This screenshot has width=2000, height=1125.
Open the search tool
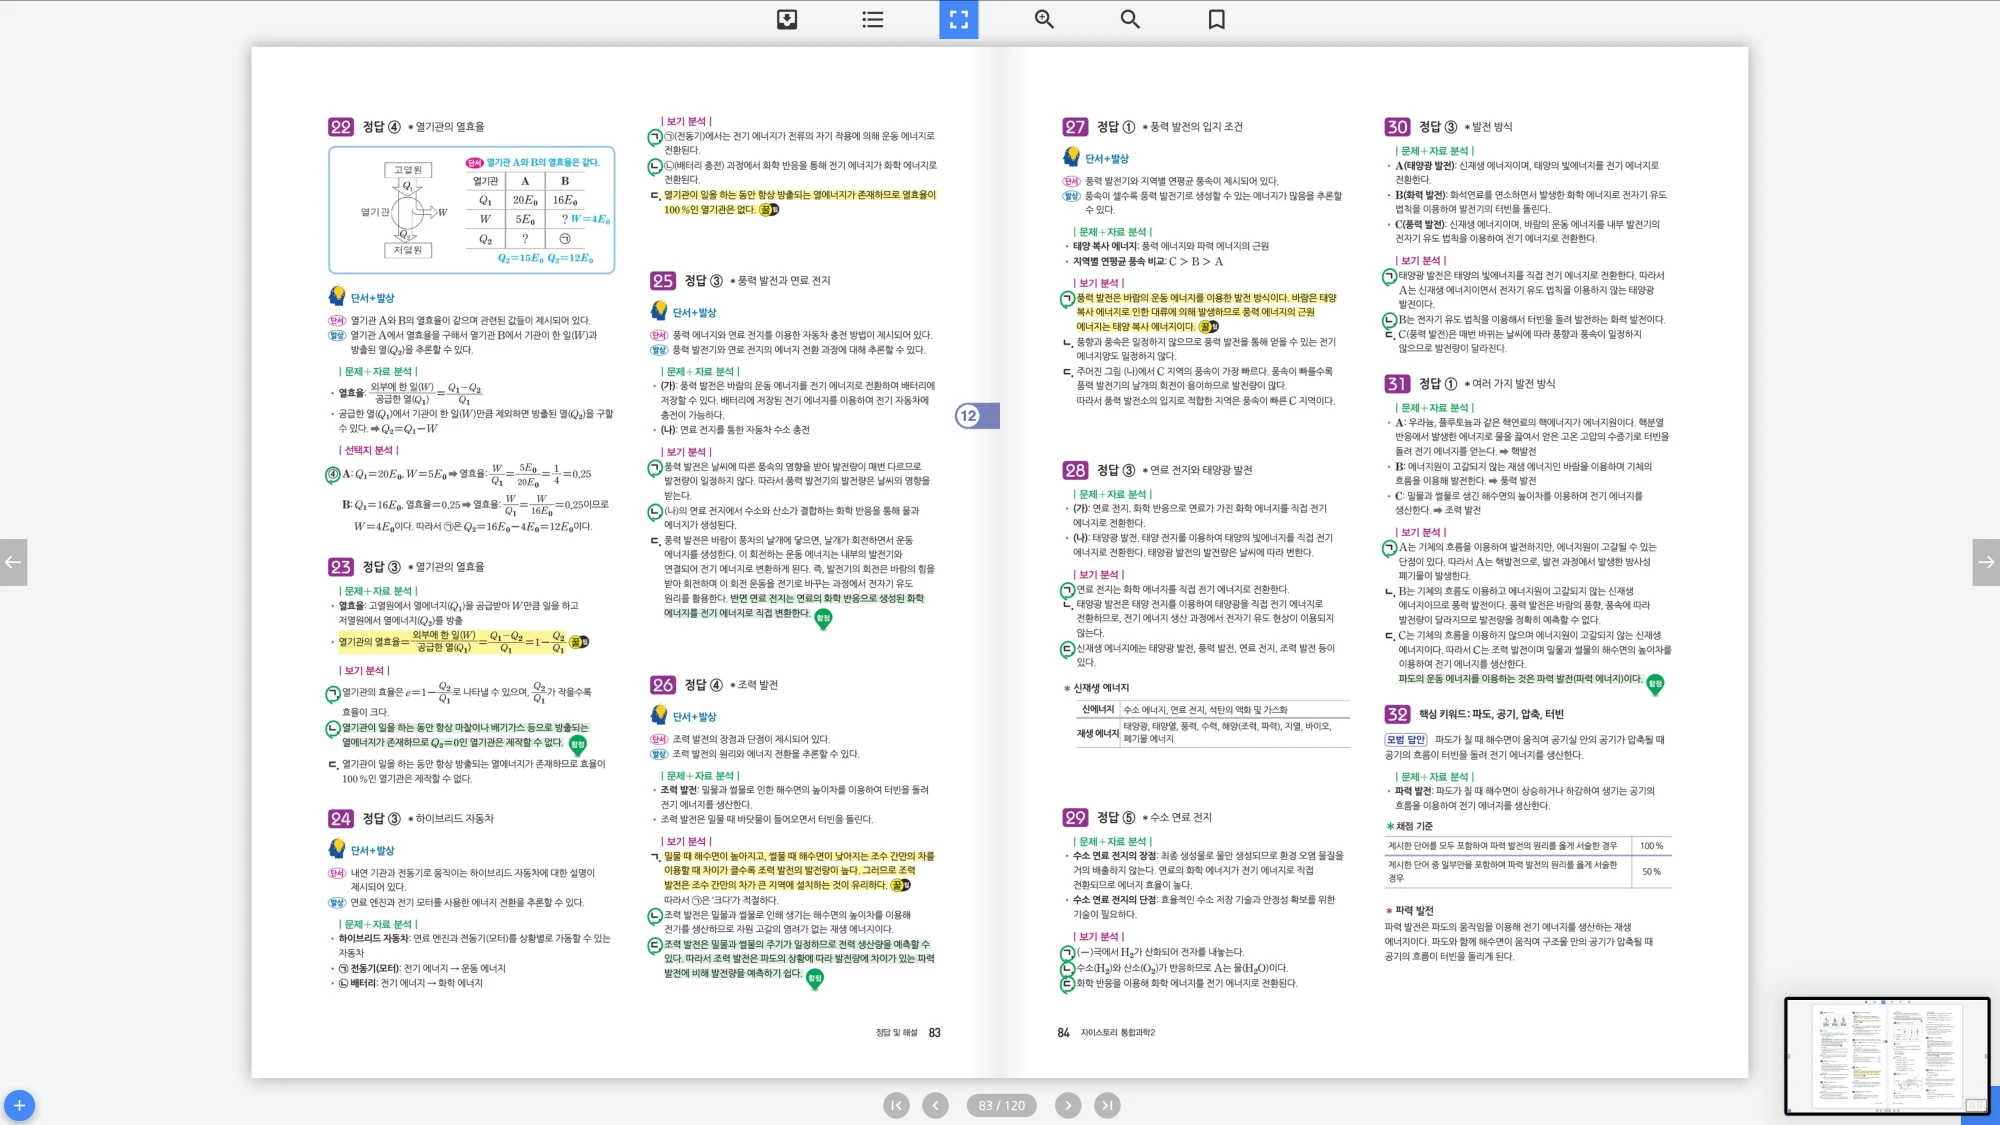[x=1130, y=19]
